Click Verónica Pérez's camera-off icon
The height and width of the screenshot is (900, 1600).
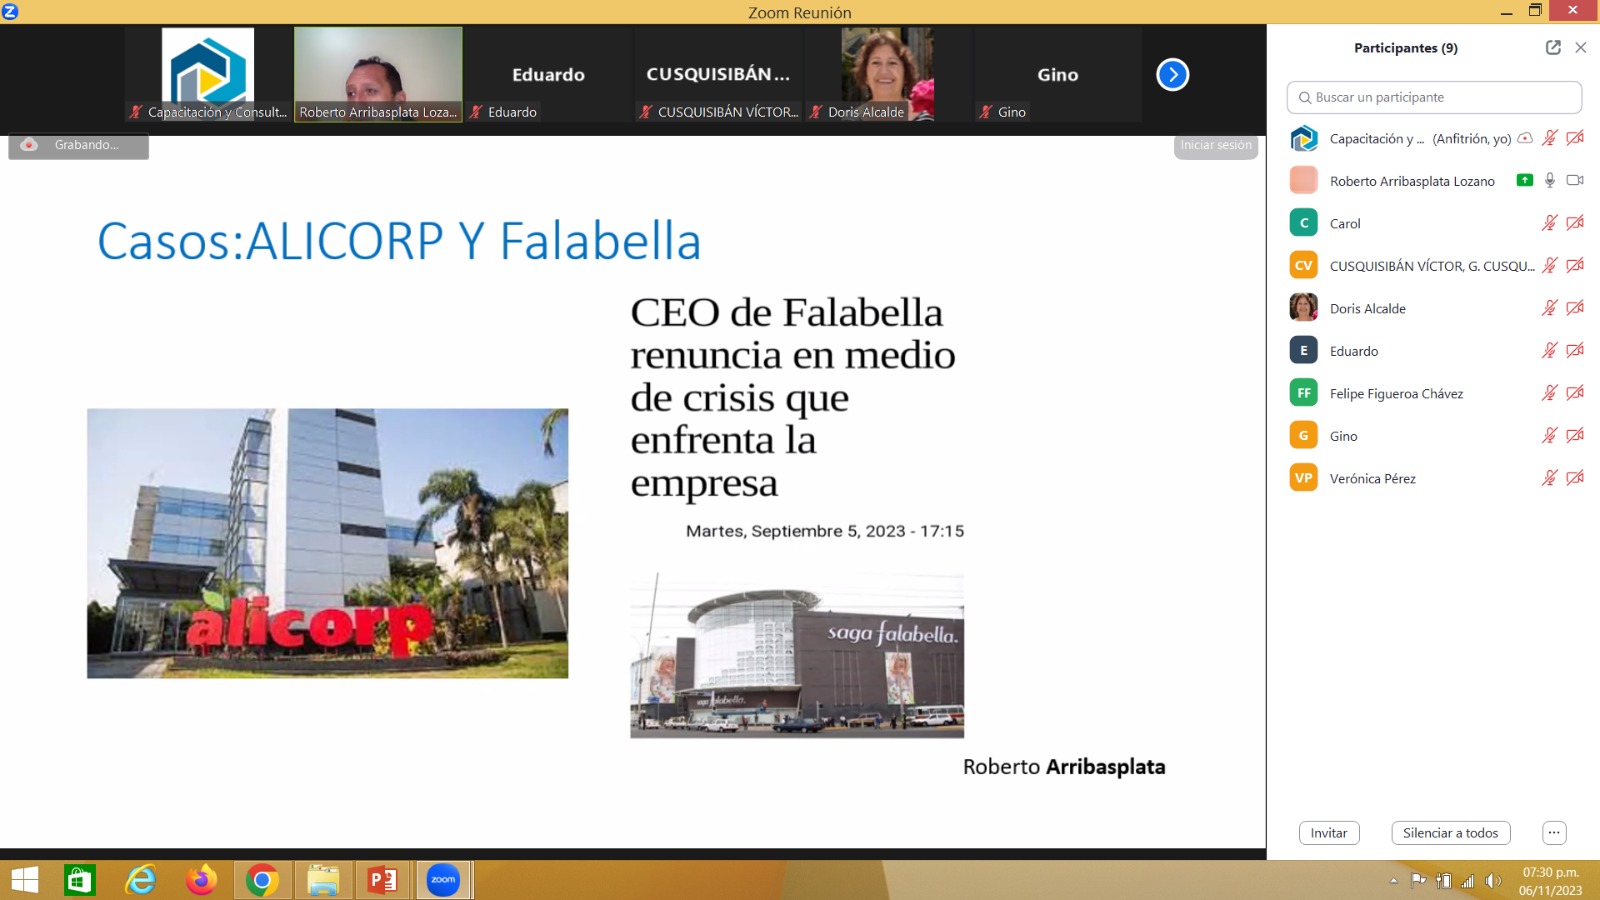click(x=1575, y=478)
